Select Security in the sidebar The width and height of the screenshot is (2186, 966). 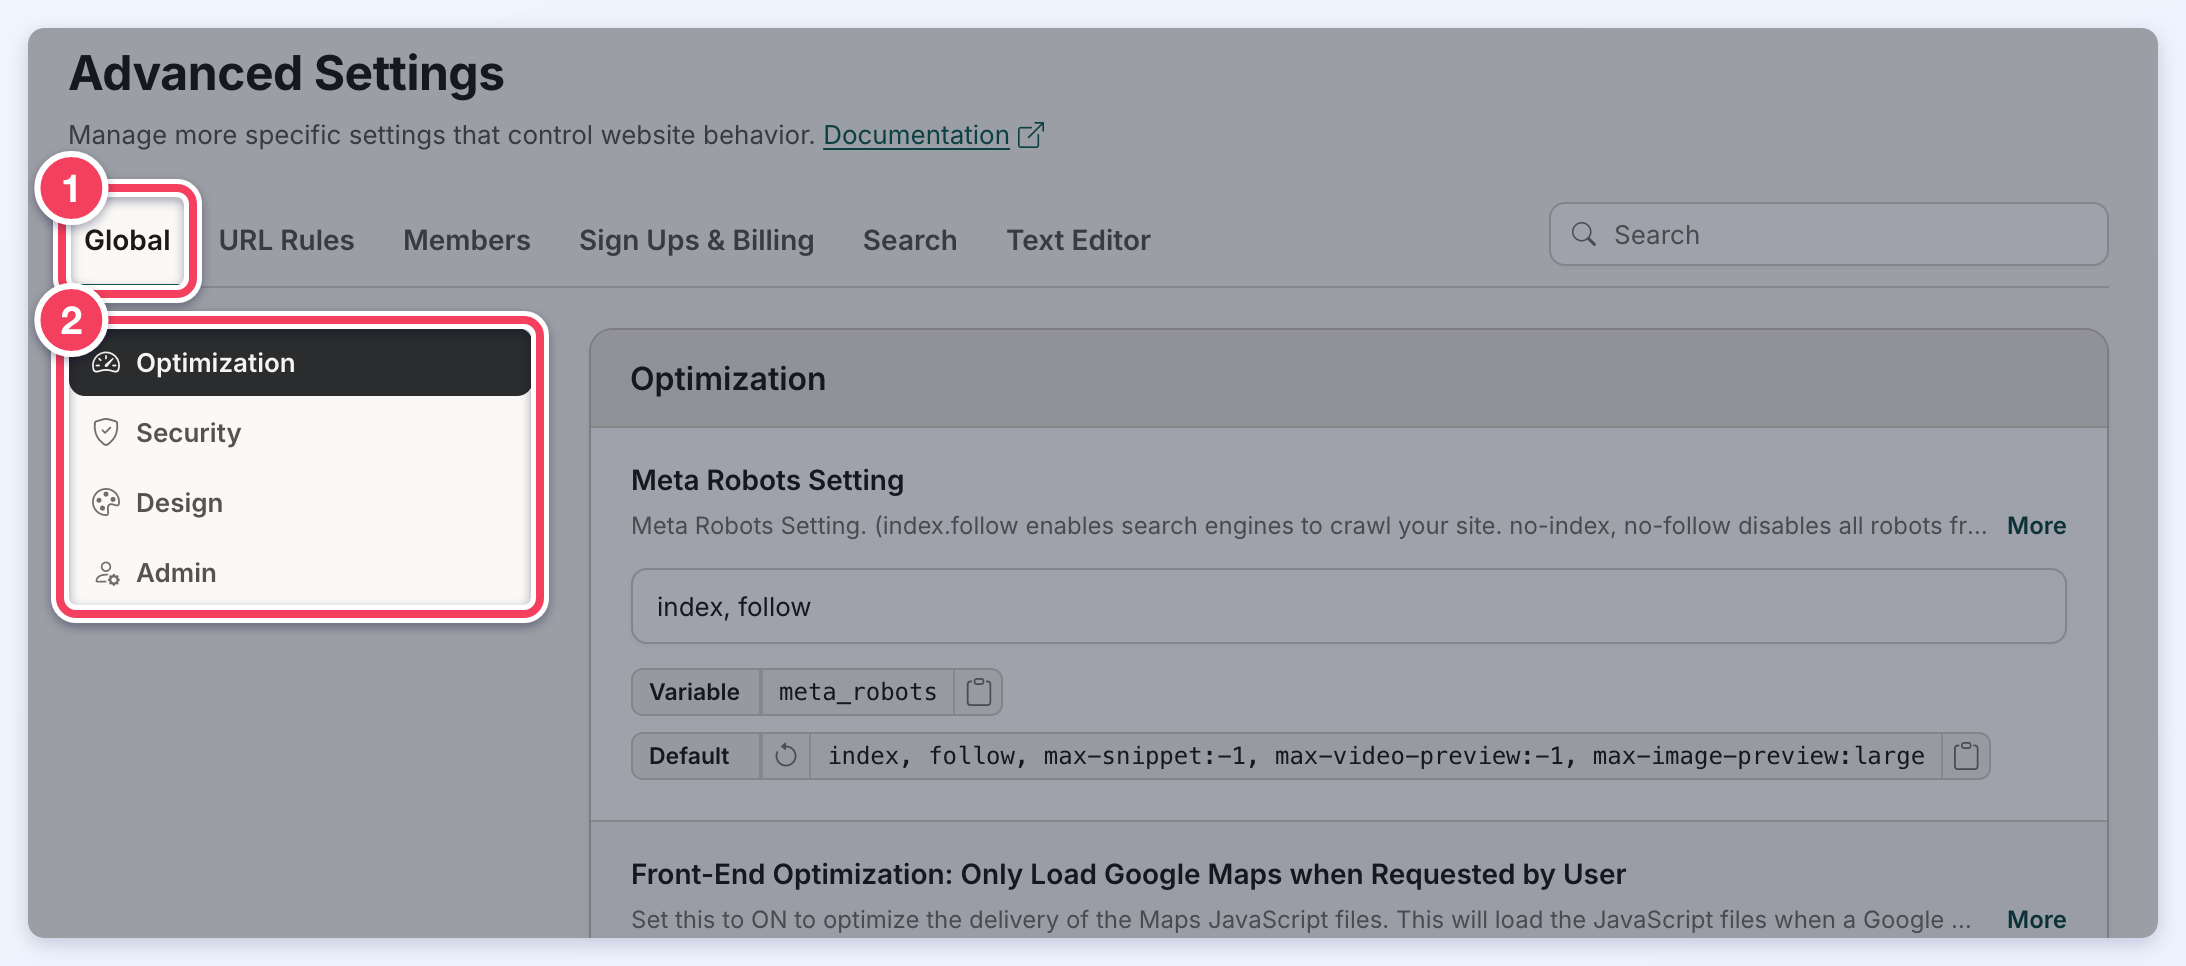coord(300,433)
